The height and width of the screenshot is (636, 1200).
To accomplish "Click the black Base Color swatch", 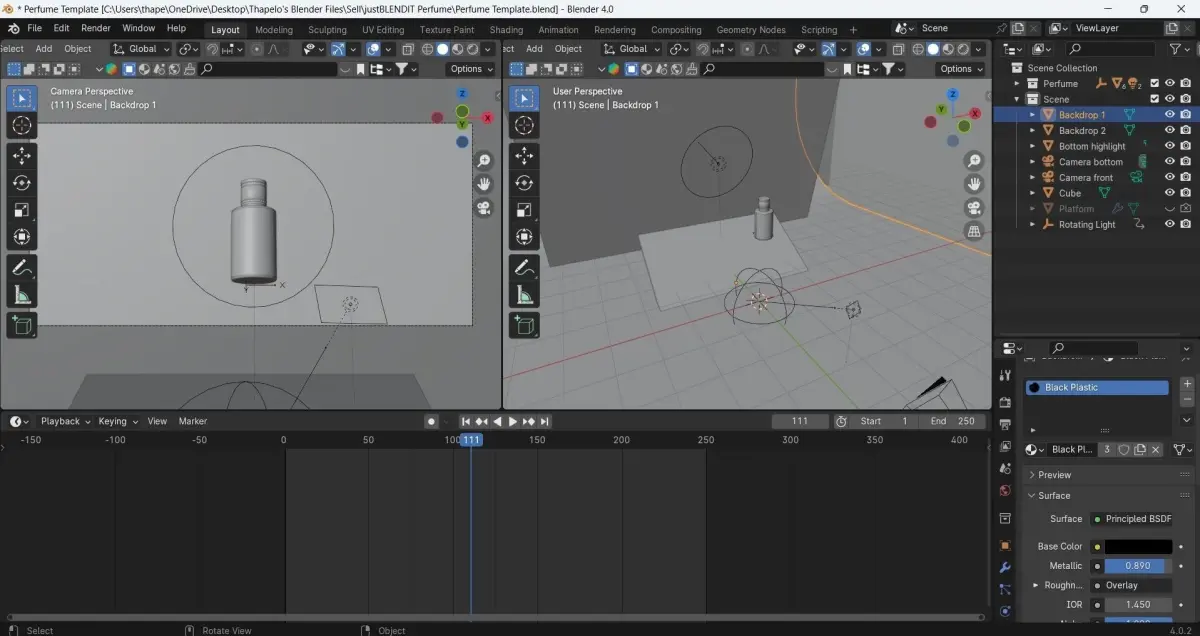I will [x=1138, y=547].
